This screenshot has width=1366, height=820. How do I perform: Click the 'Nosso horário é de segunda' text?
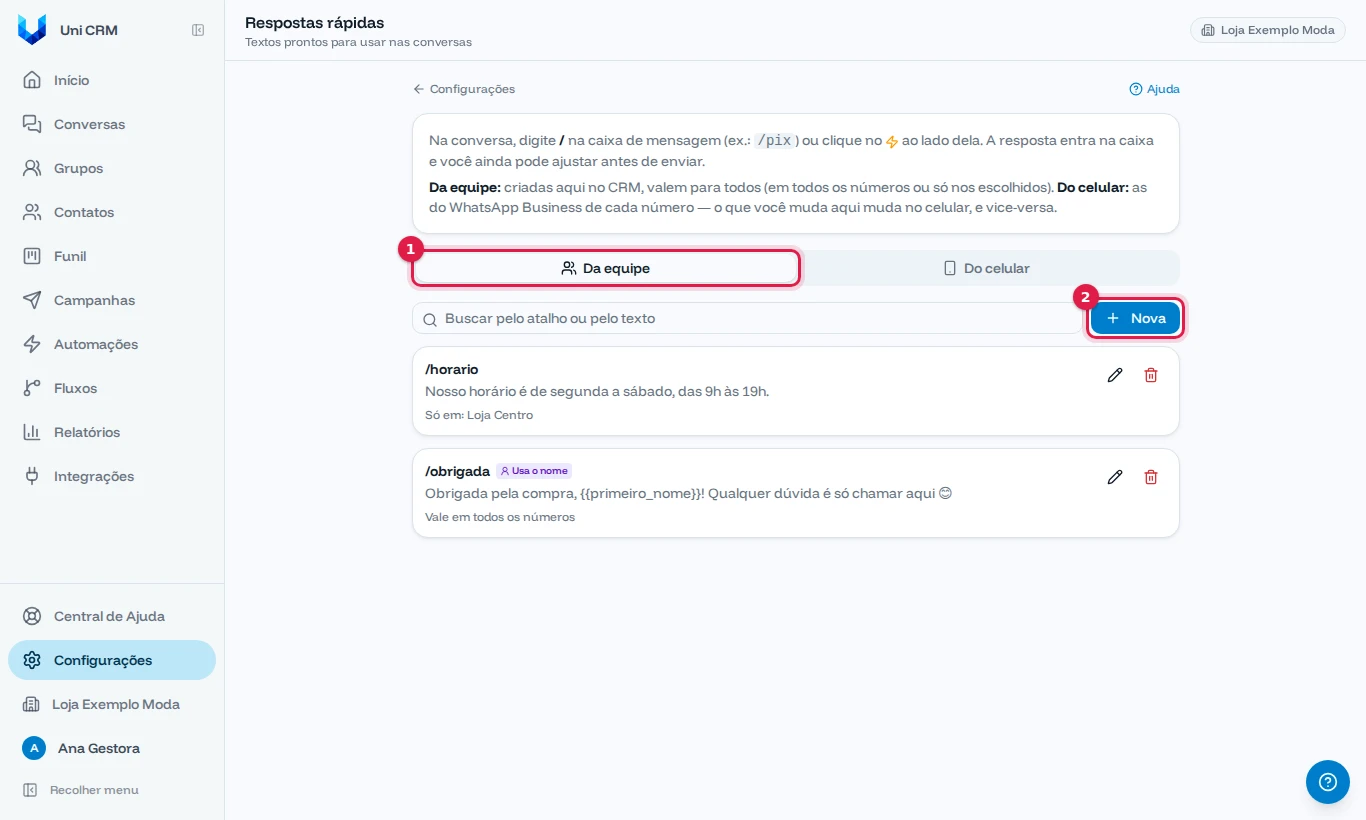coord(597,391)
